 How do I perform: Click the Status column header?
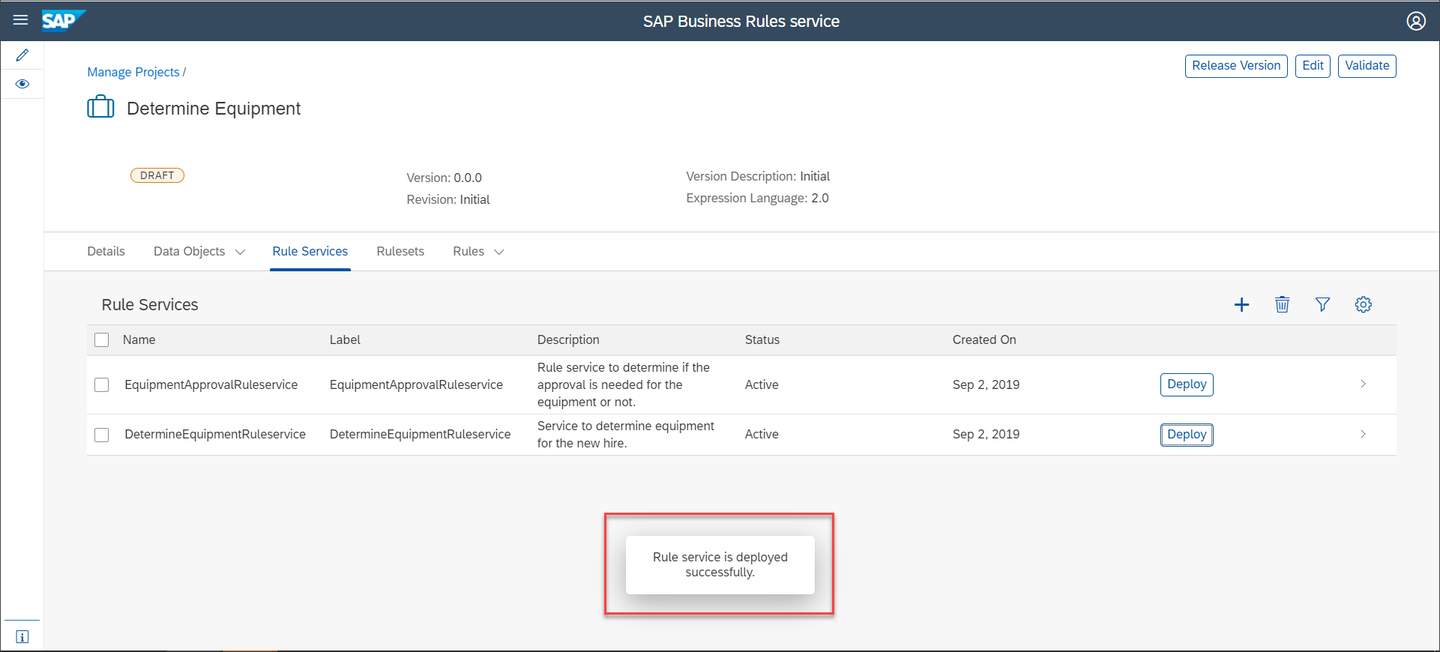(x=762, y=340)
